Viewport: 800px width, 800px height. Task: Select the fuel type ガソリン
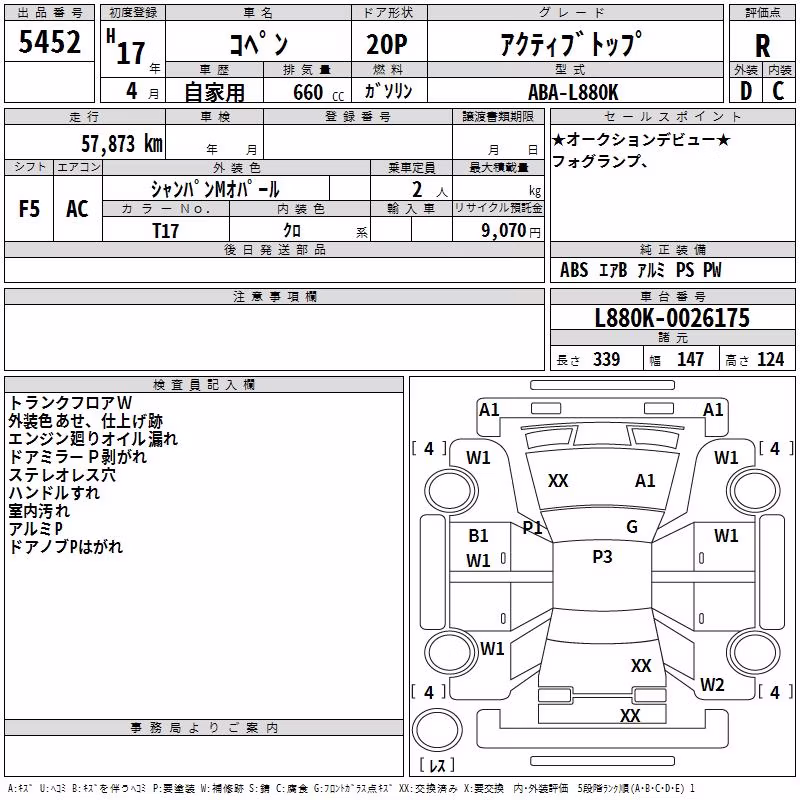pos(388,91)
